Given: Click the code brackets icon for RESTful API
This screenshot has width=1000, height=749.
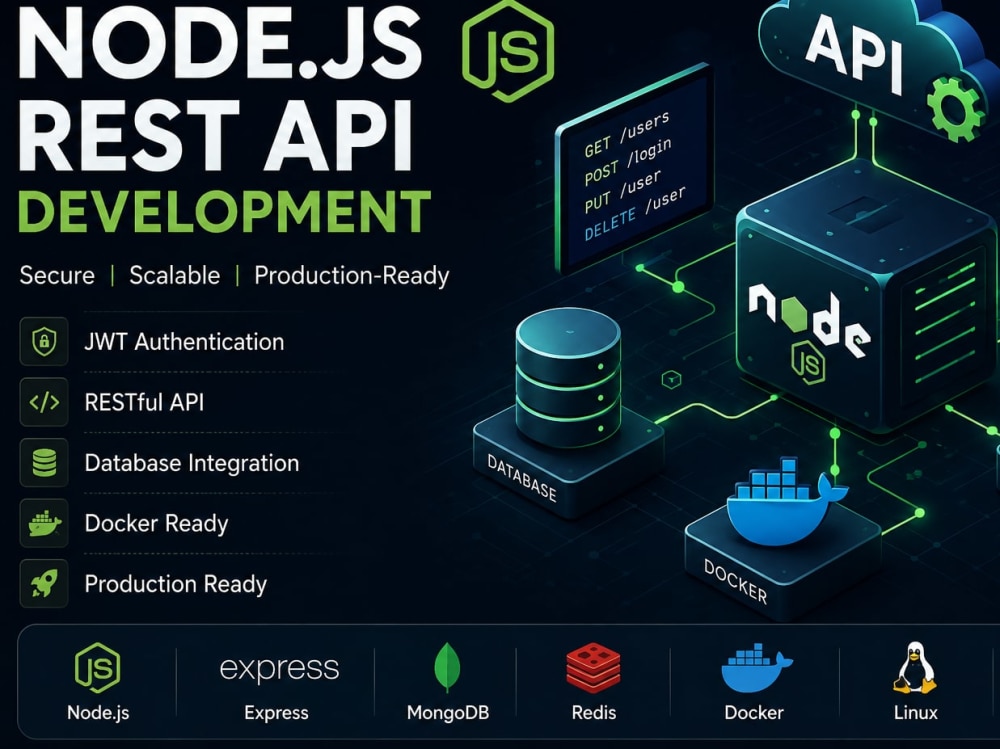Looking at the screenshot, I should (44, 402).
